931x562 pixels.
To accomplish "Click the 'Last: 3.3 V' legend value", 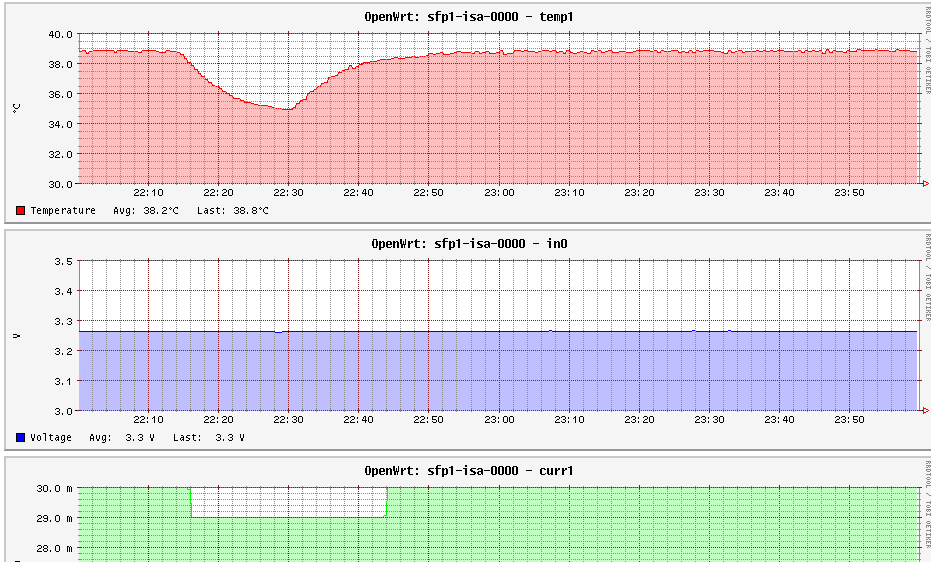I will pos(208,437).
